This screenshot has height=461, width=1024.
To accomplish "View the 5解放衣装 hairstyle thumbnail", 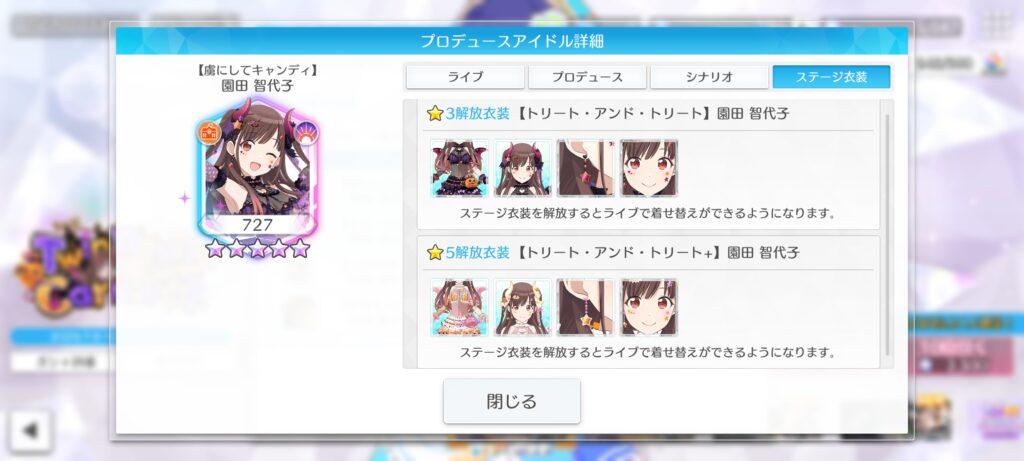I will pyautogui.click(x=522, y=308).
